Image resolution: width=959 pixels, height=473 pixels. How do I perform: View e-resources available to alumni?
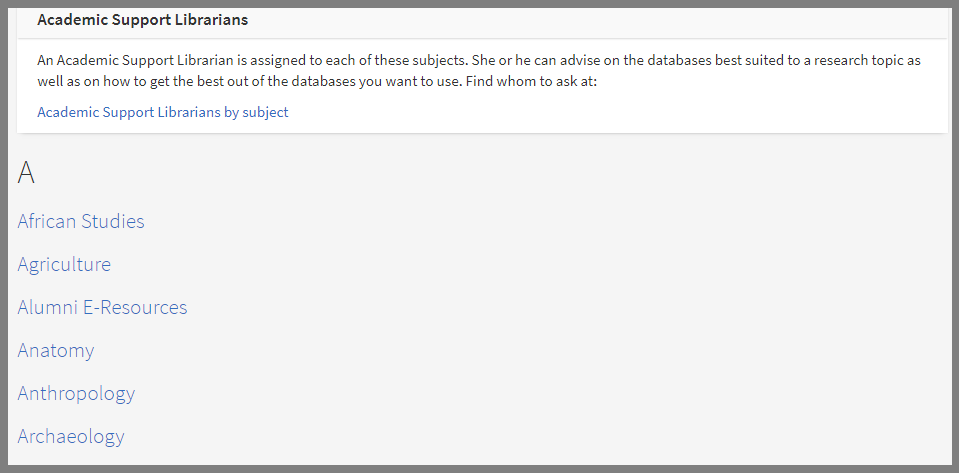tap(102, 307)
